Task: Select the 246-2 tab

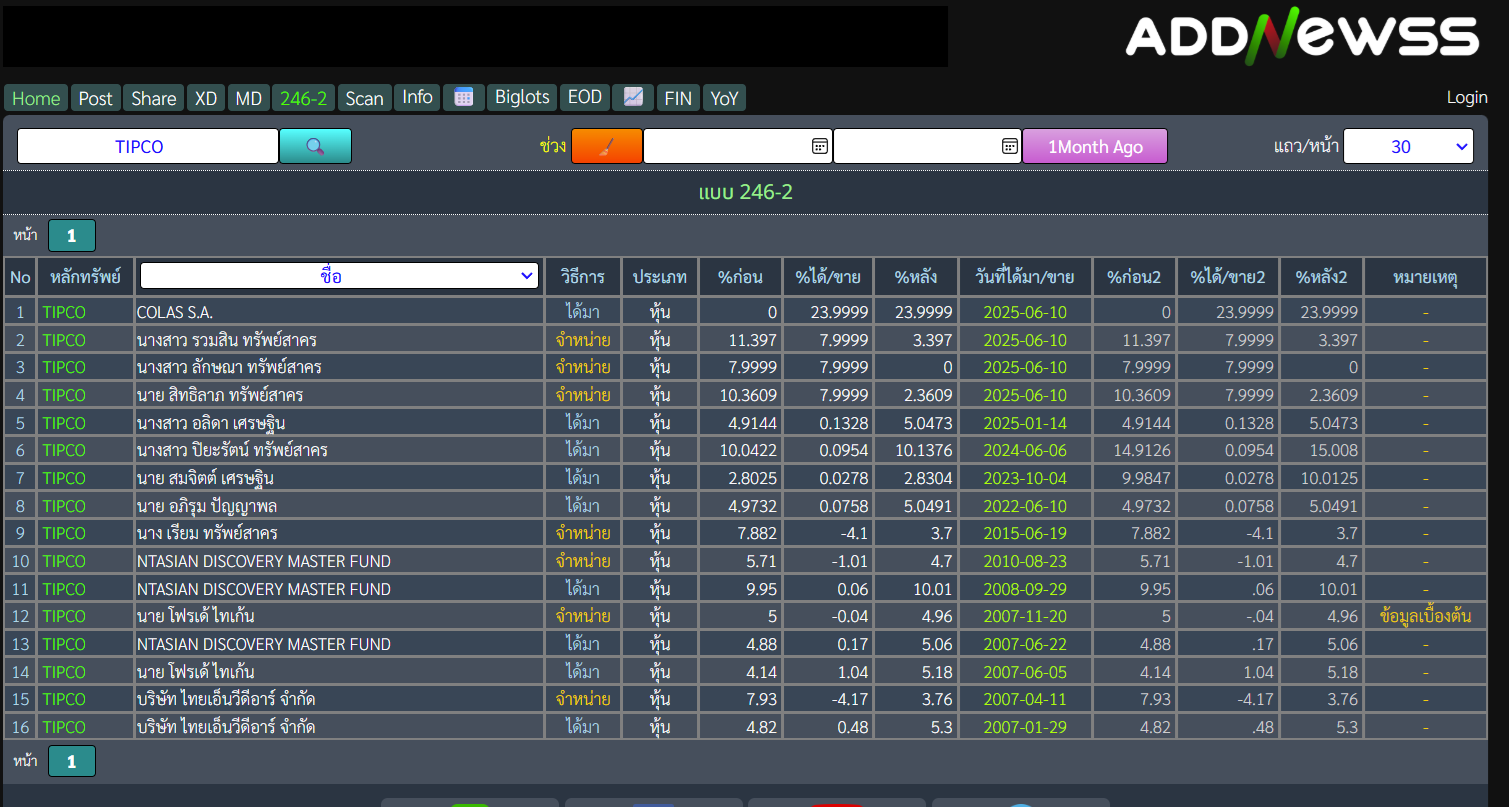Action: [304, 98]
